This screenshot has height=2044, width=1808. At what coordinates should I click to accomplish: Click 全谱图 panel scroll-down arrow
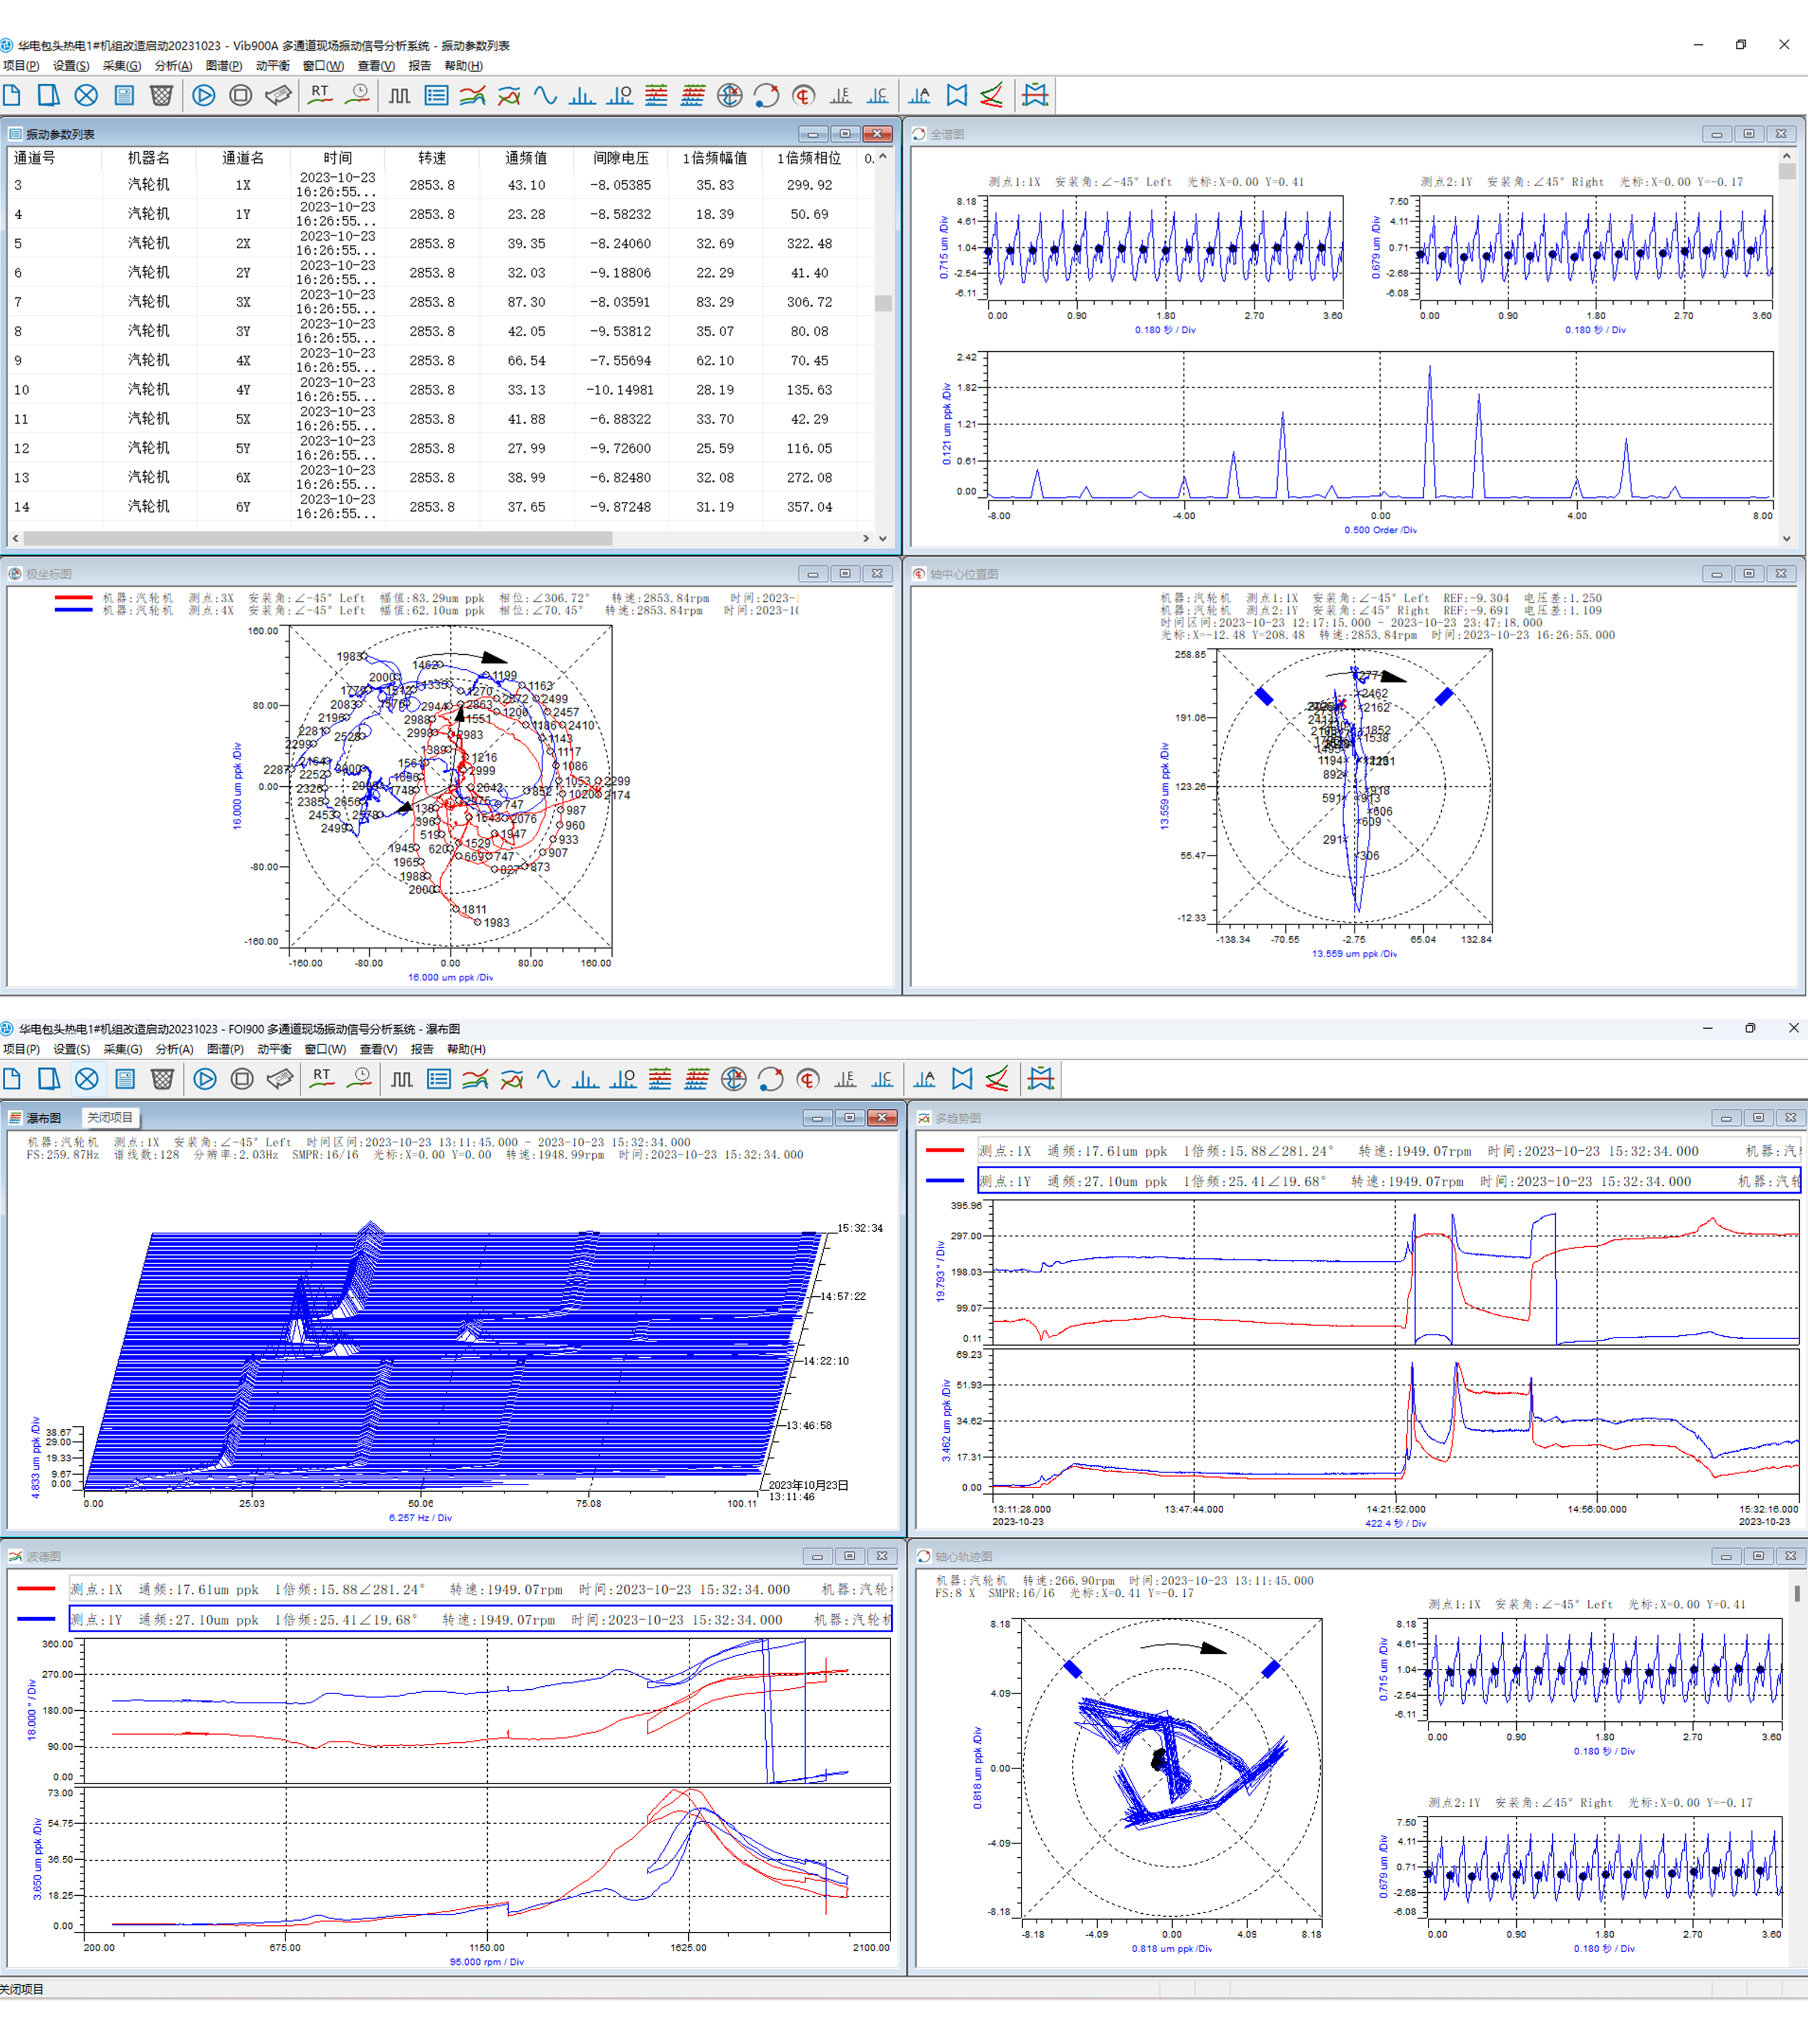(1786, 538)
